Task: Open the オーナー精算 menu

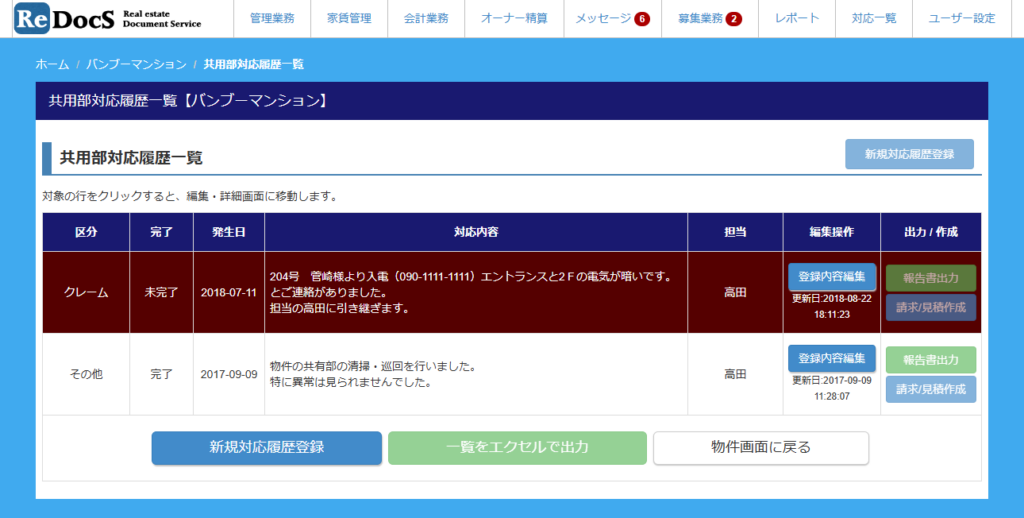Action: [514, 19]
